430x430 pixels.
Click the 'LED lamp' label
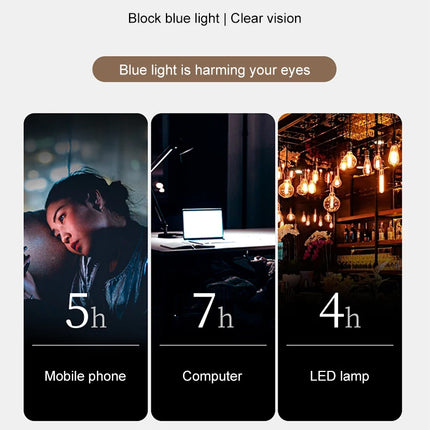pyautogui.click(x=339, y=376)
